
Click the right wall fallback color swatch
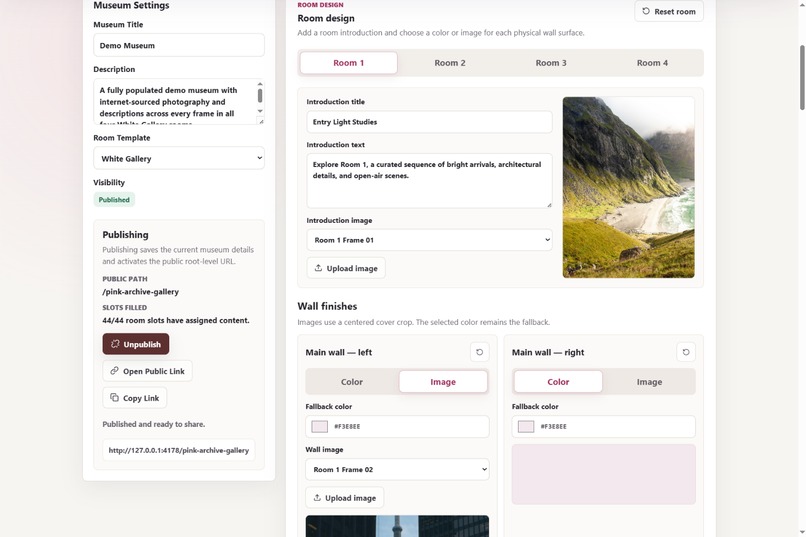click(x=525, y=427)
